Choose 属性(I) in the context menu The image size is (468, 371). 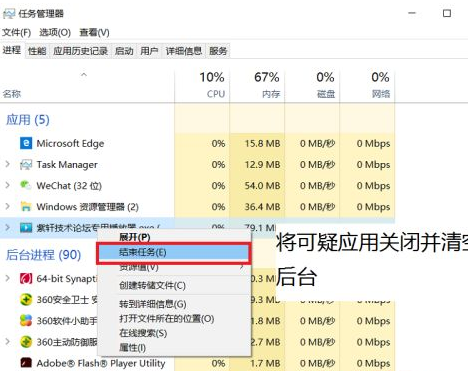tap(174, 348)
